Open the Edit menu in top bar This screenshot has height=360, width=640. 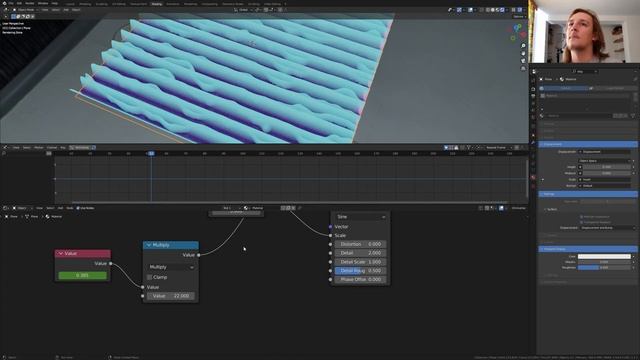coord(19,3)
